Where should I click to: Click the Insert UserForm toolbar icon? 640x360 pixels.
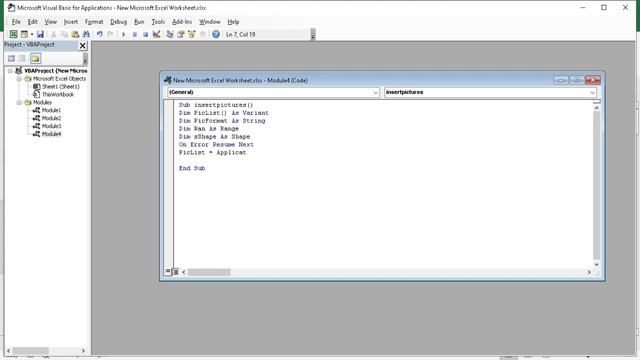pos(24,34)
